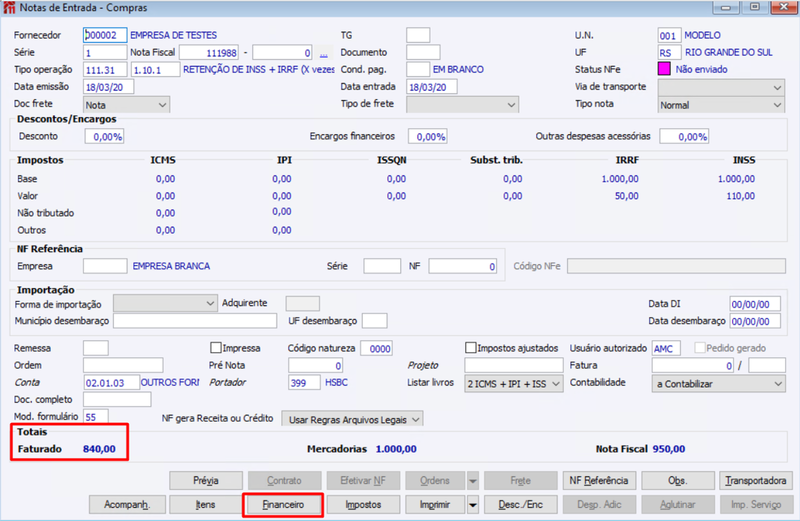Expand the Doc frete dropdown
The width and height of the screenshot is (800, 521).
click(127, 105)
